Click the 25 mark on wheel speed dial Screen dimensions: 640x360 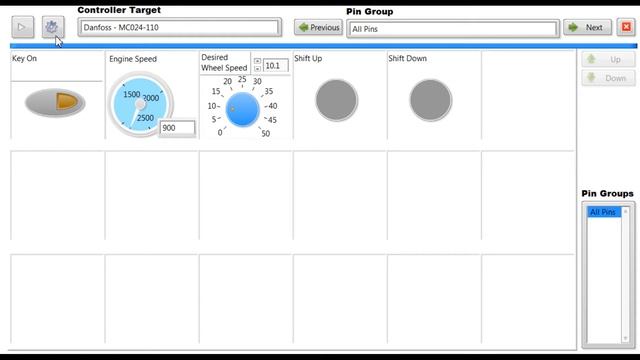[242, 79]
